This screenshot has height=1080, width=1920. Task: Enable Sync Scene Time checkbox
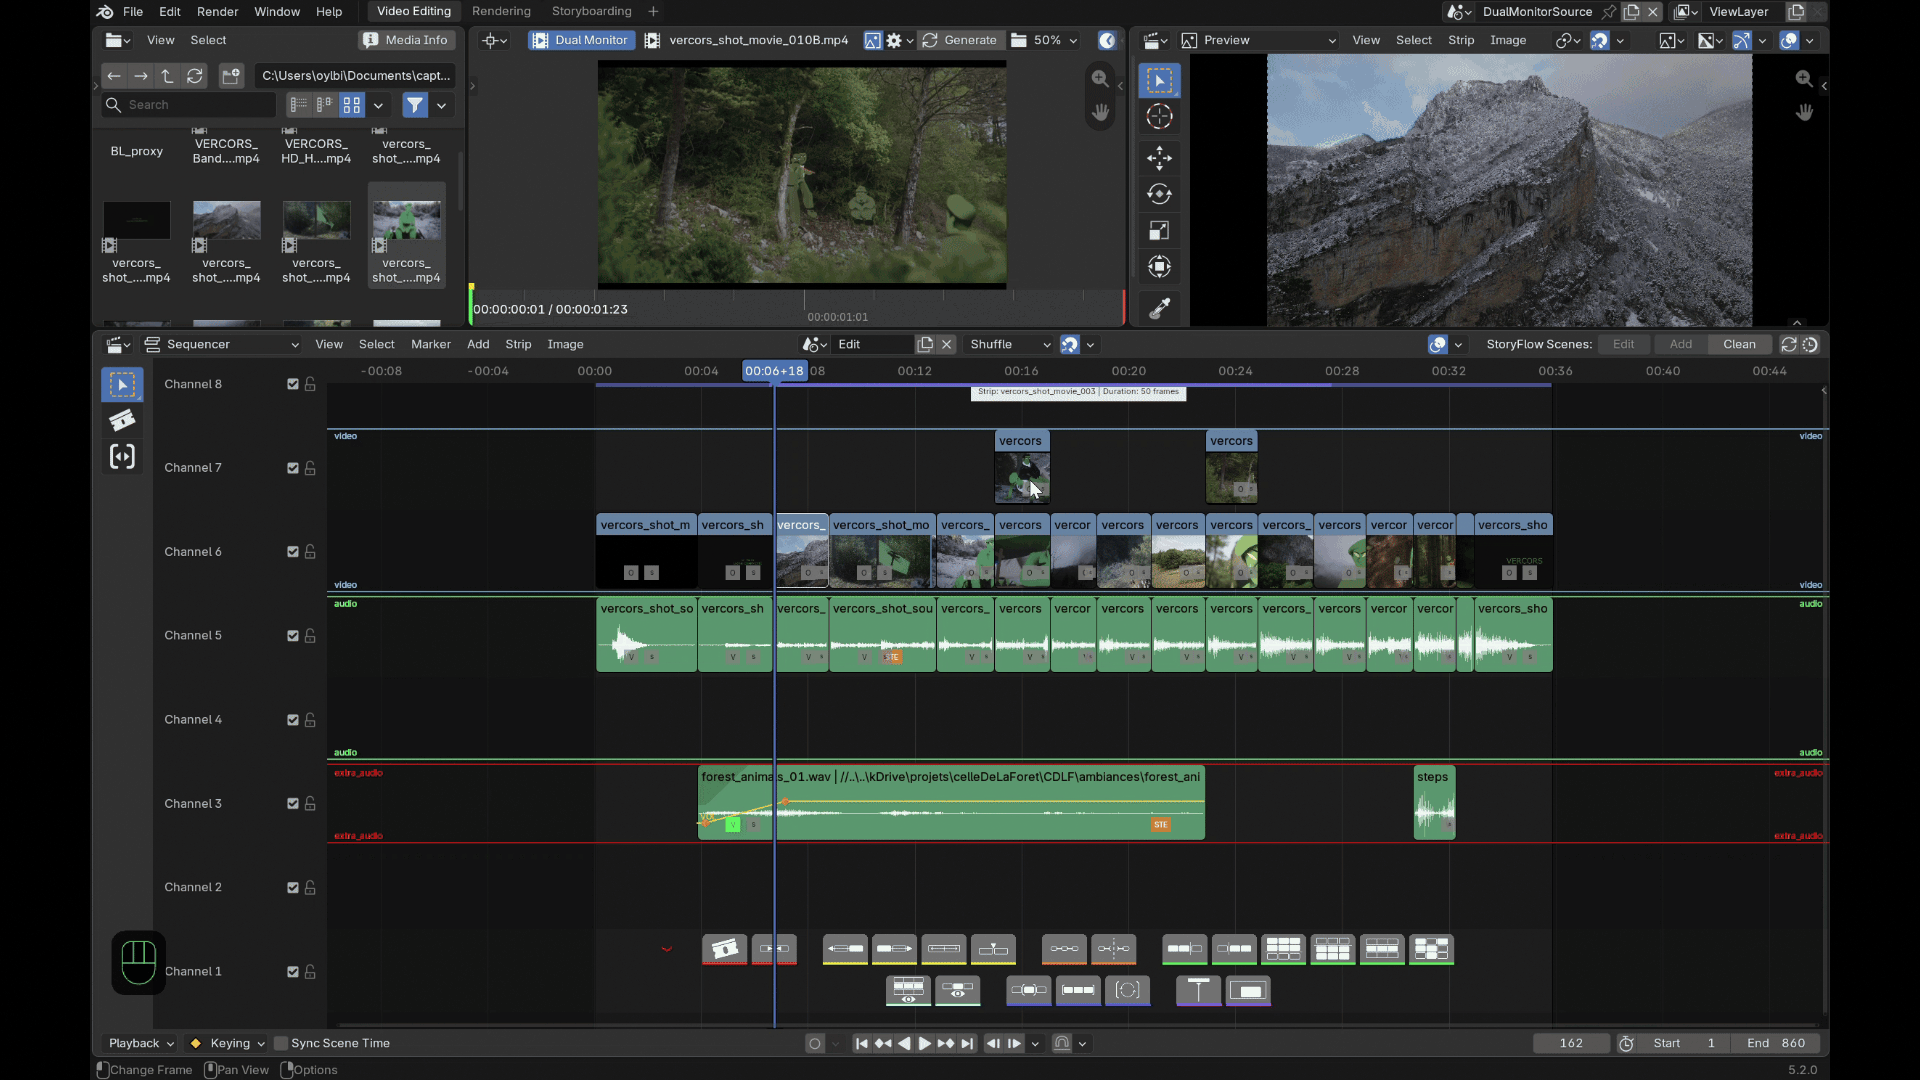point(281,1043)
